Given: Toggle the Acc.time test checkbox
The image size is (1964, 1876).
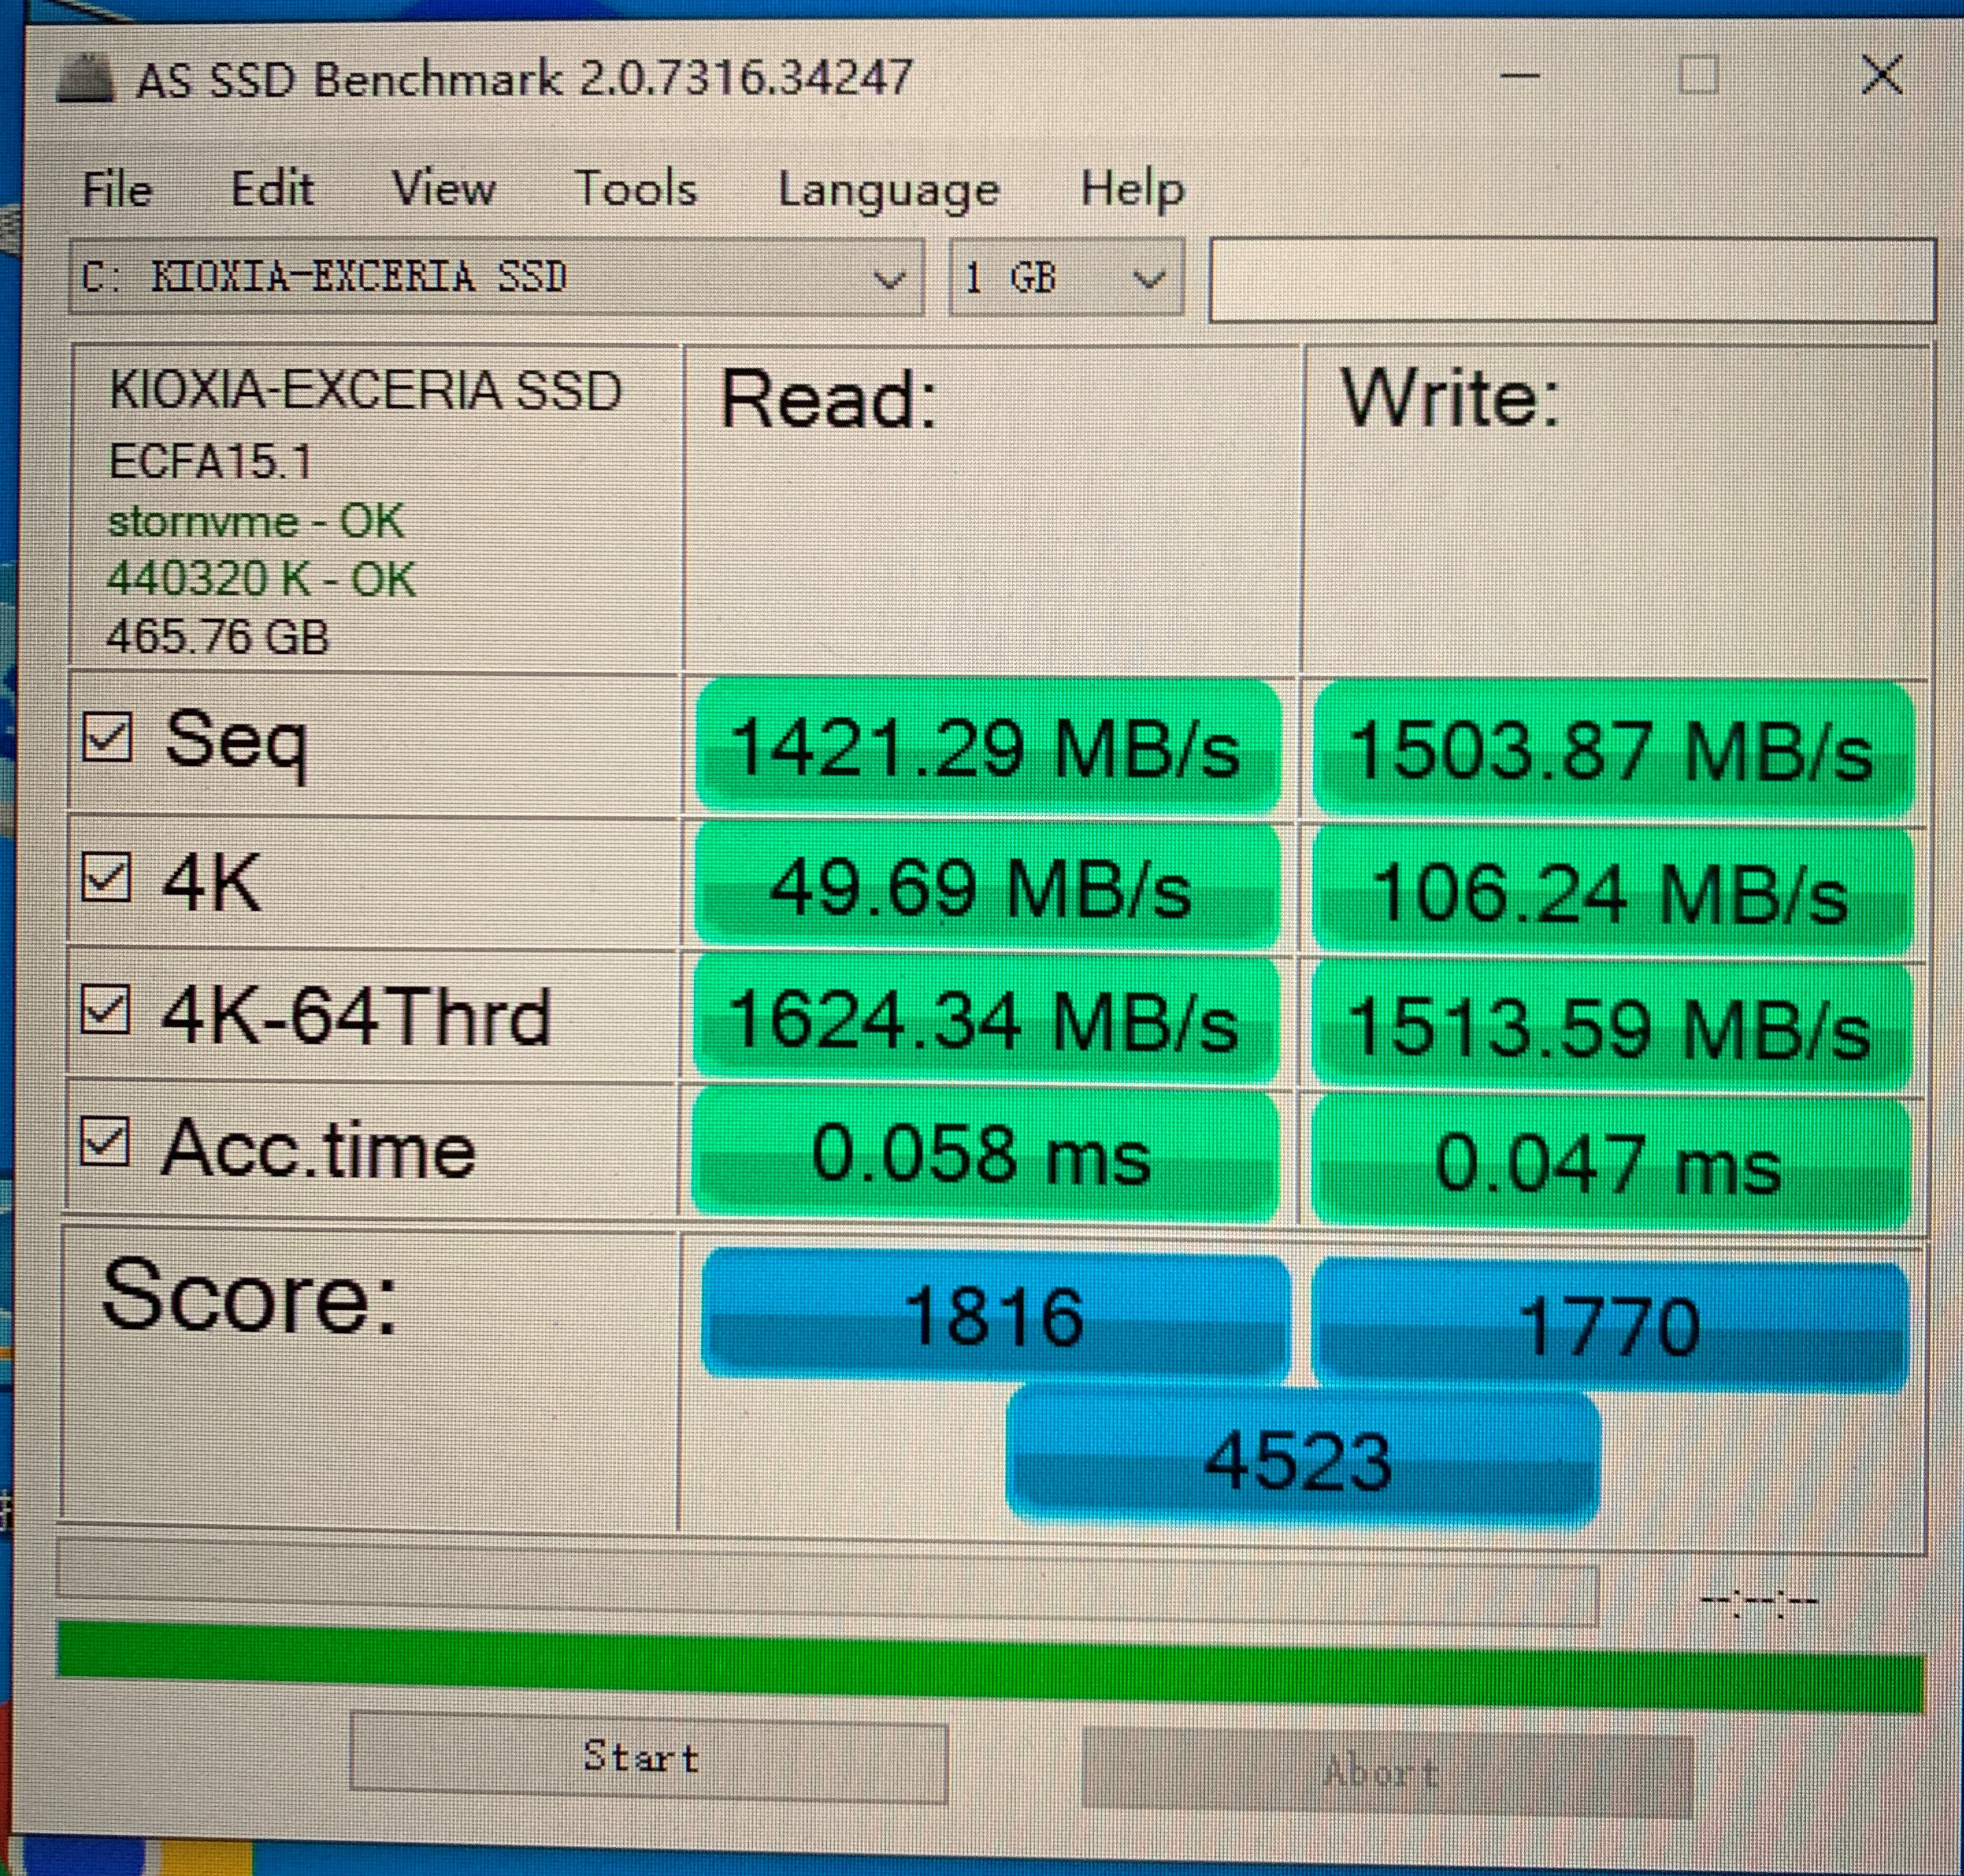Looking at the screenshot, I should (x=104, y=1142).
